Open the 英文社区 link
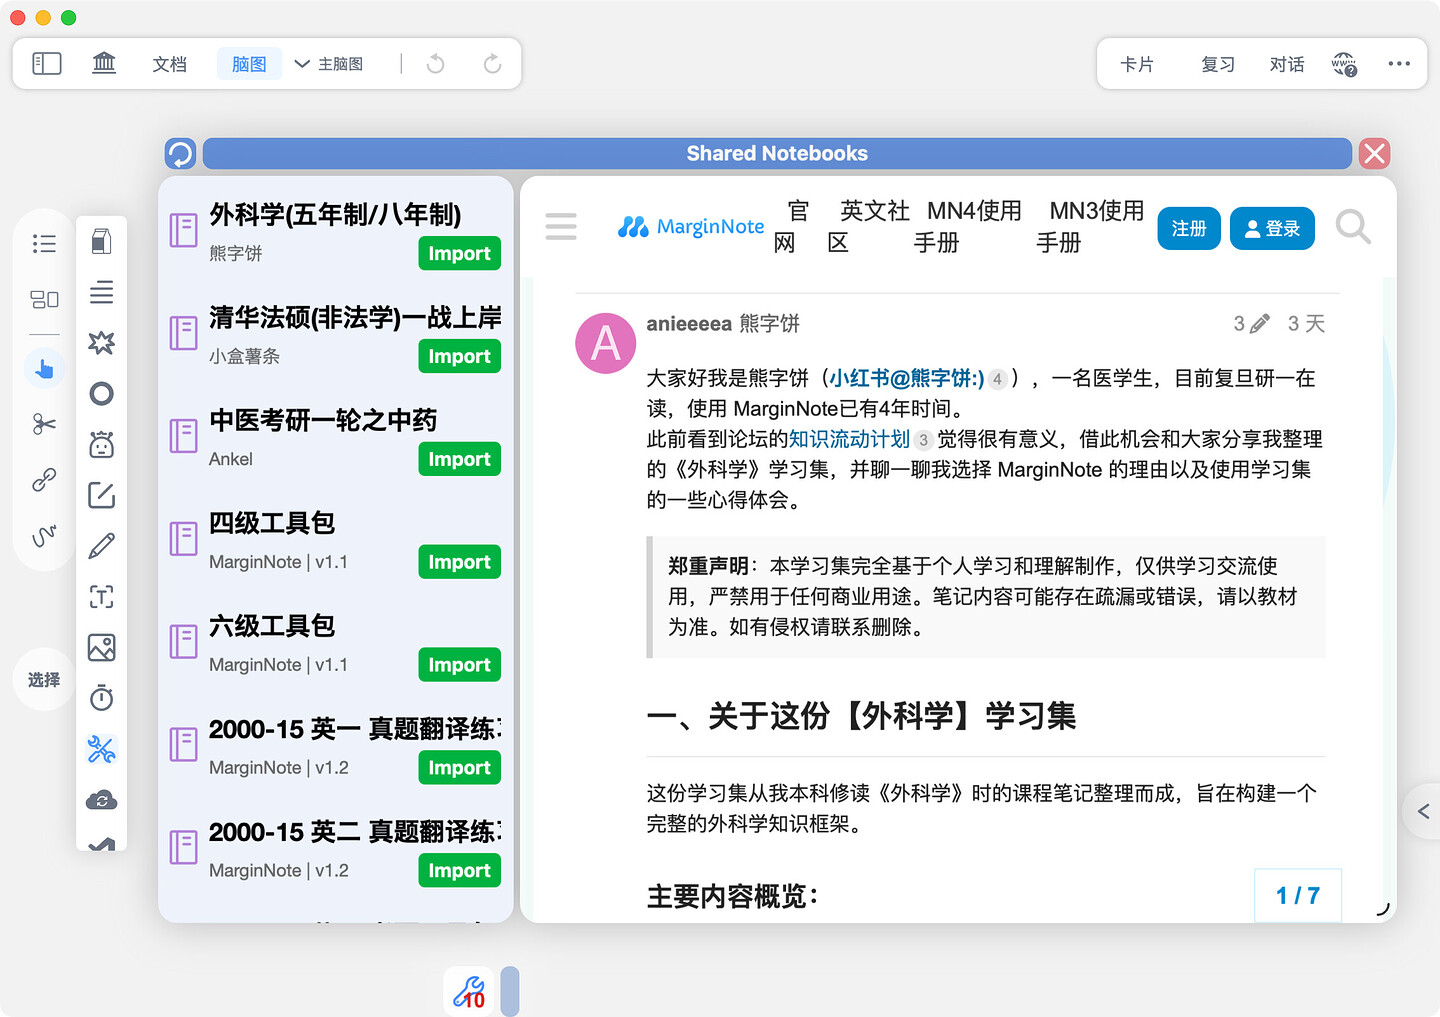The width and height of the screenshot is (1440, 1017). click(x=868, y=227)
